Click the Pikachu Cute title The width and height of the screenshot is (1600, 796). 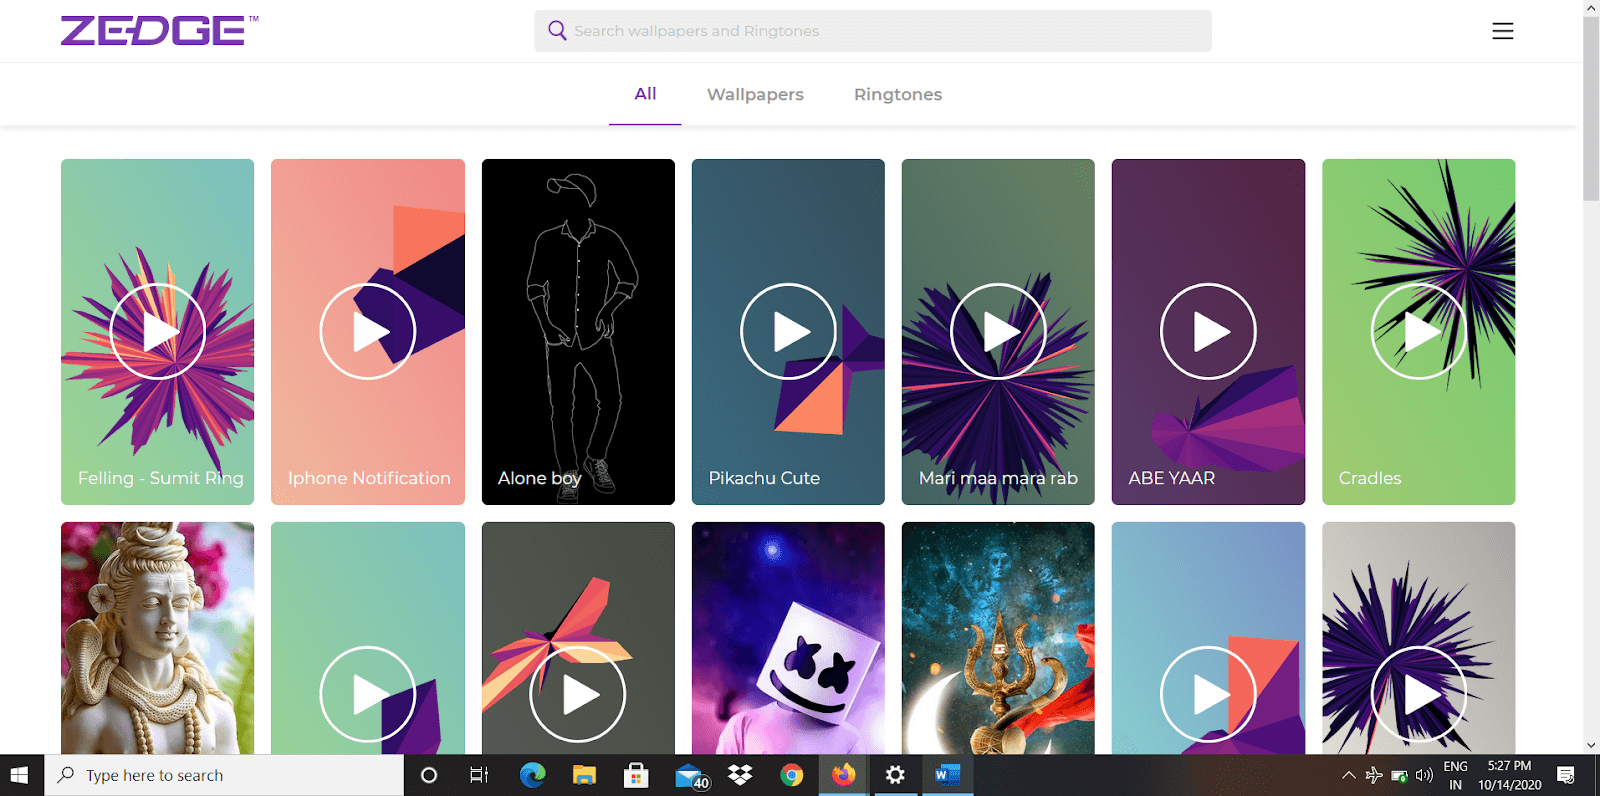click(x=764, y=478)
